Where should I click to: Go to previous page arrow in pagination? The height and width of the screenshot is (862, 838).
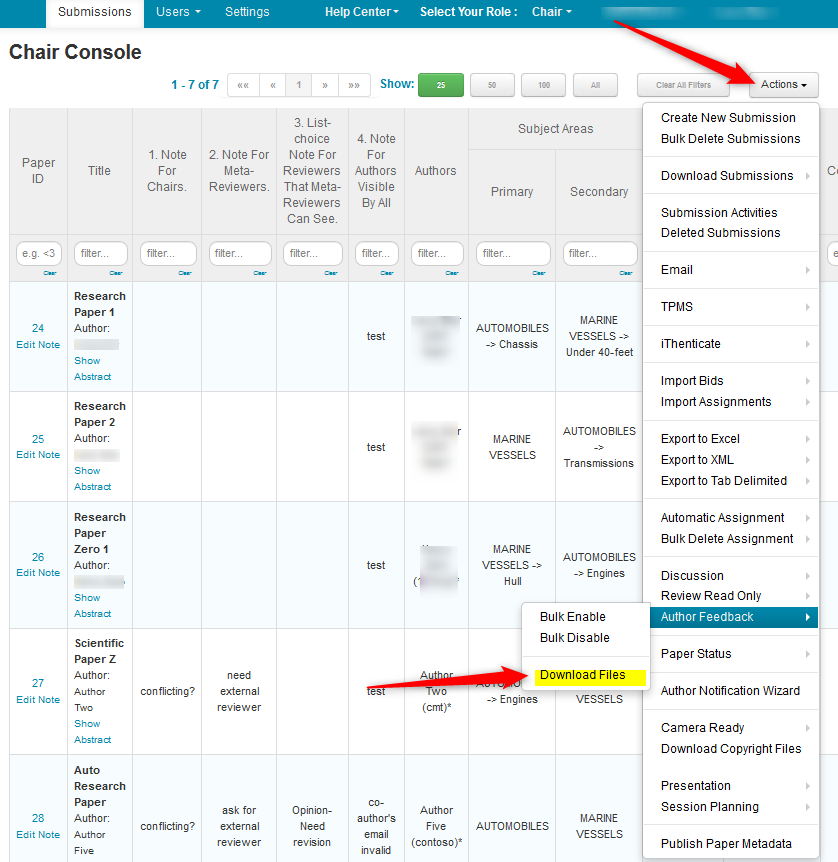pyautogui.click(x=272, y=86)
